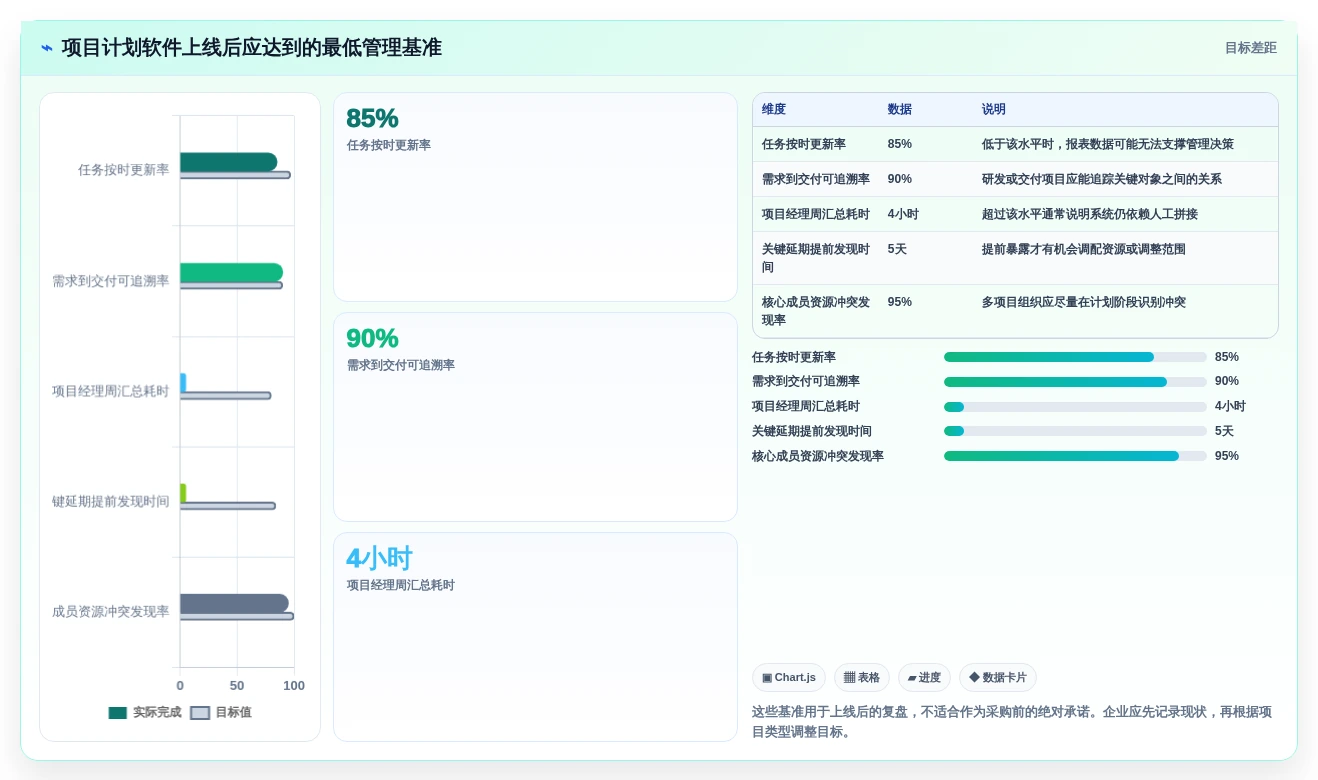Click the 任务按时更新率 progress bar
Screen dimensions: 1318x780
[1075, 357]
